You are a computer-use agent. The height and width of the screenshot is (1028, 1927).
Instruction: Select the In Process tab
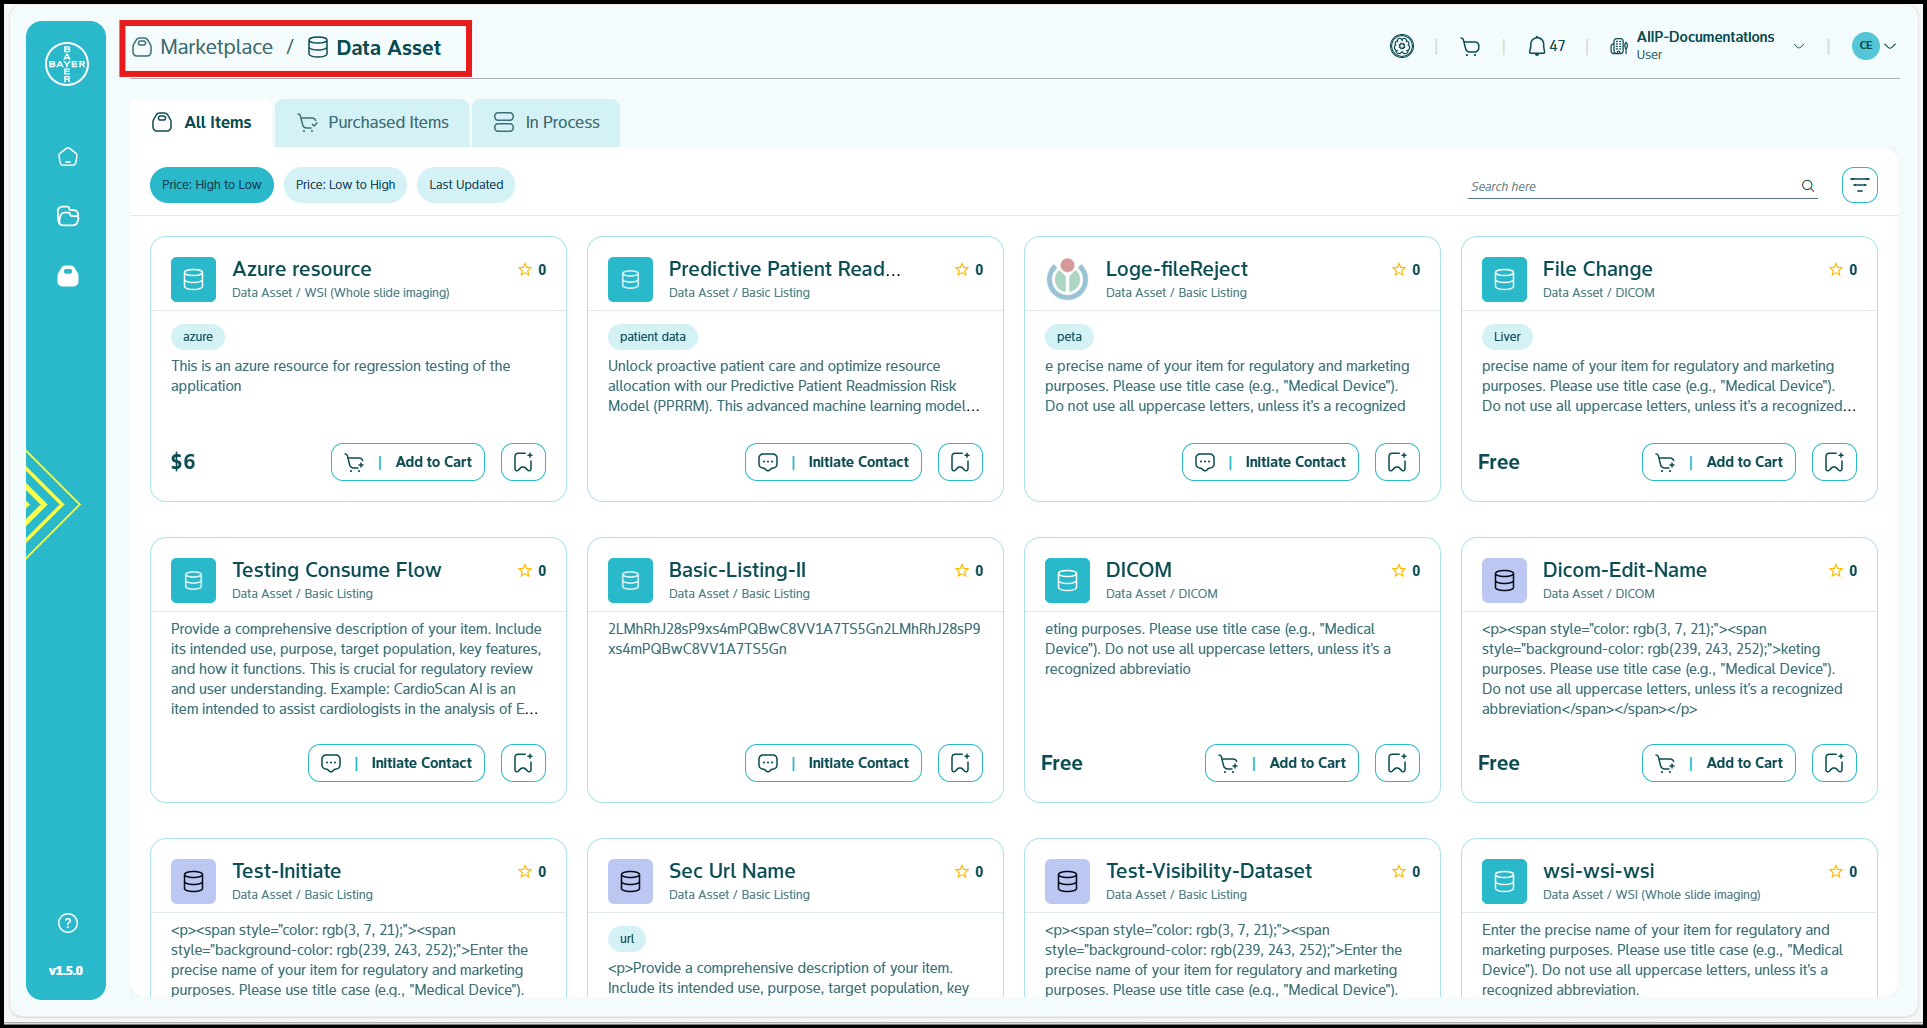(545, 122)
